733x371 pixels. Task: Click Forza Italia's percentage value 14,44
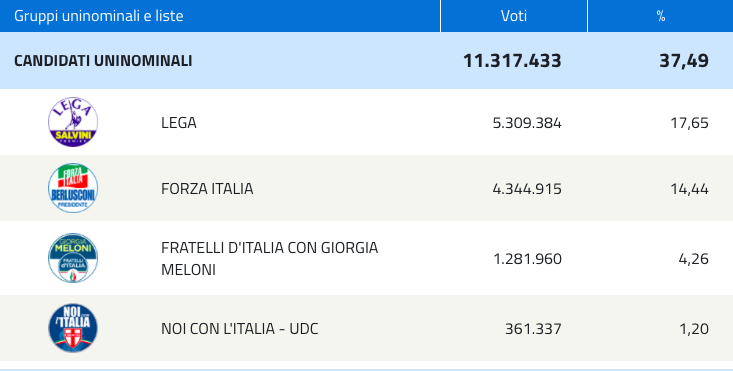pos(690,189)
